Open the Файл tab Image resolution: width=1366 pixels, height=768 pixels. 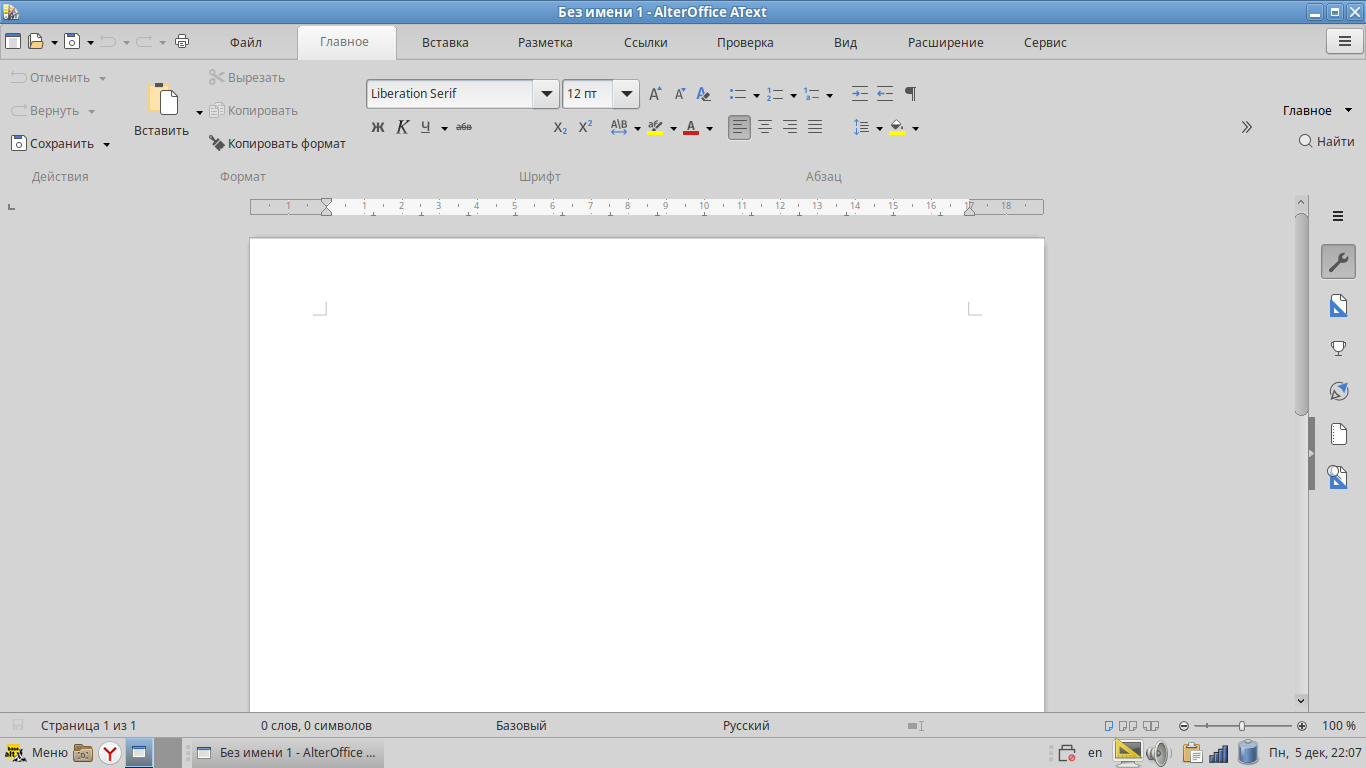[245, 43]
